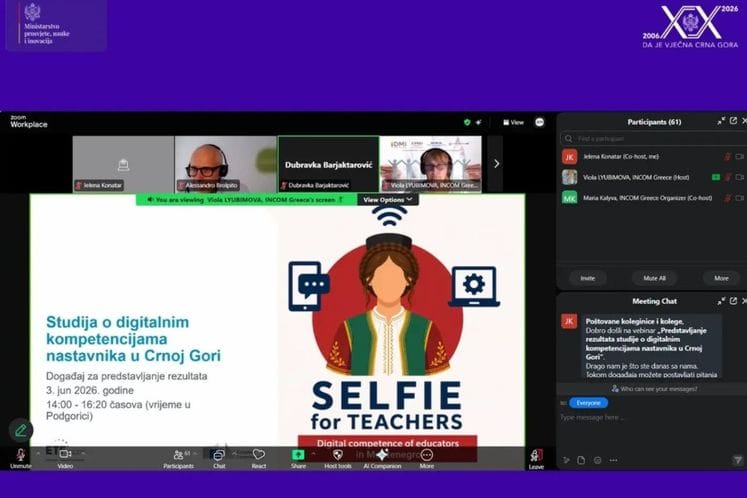747x498 pixels.
Task: Click Viola's green screen-sharing indicator
Action: [716, 177]
